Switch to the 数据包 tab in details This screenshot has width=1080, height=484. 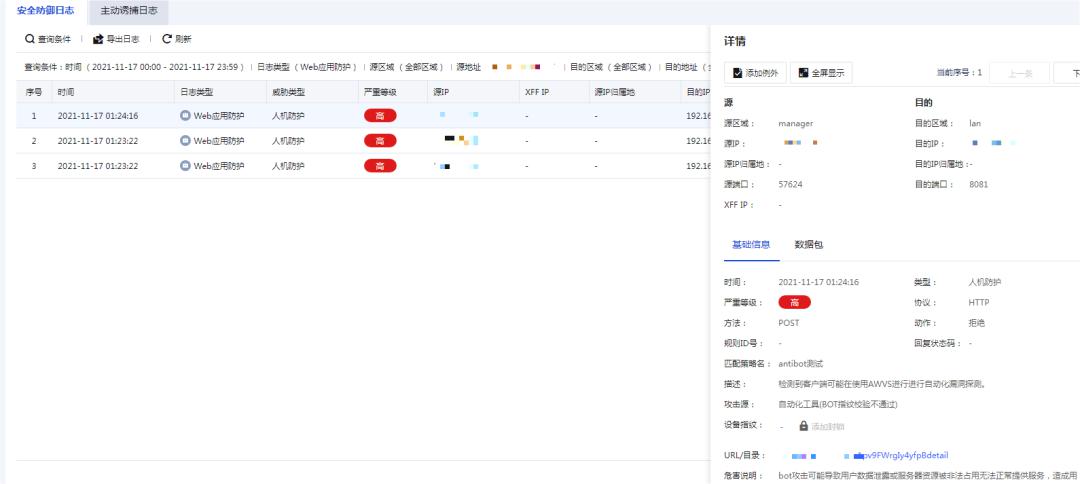tap(810, 244)
